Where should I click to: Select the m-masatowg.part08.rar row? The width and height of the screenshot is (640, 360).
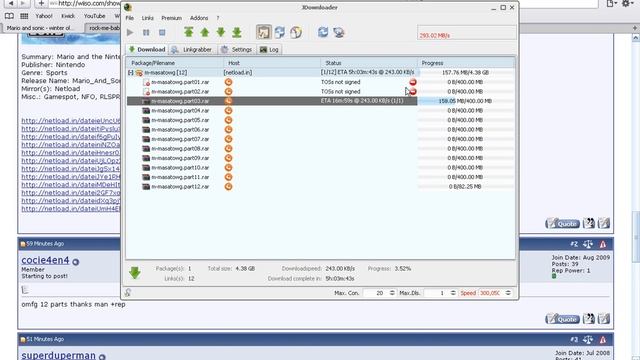[320, 149]
